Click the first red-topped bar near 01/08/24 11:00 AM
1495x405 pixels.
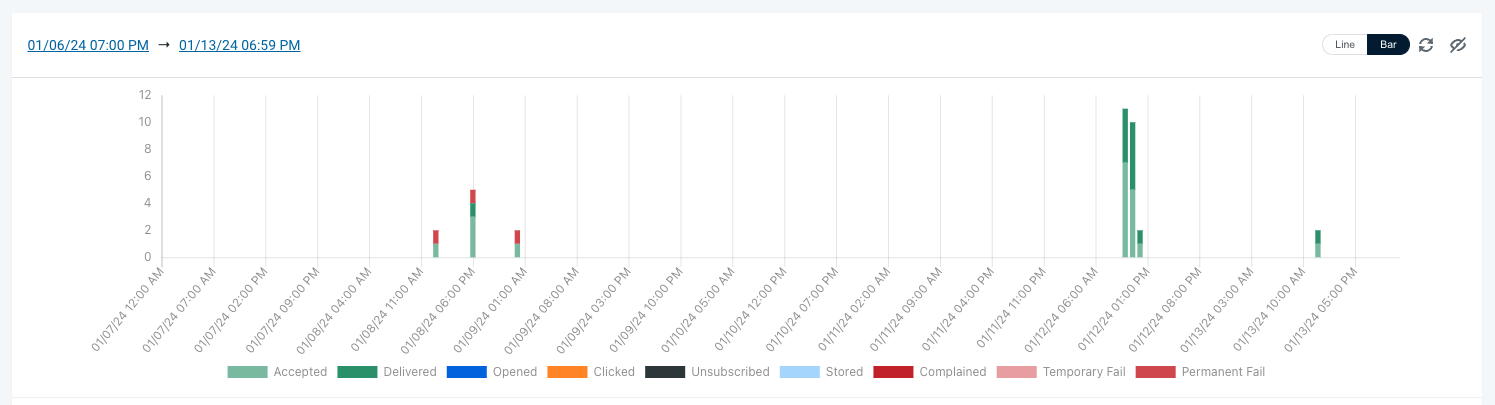436,244
